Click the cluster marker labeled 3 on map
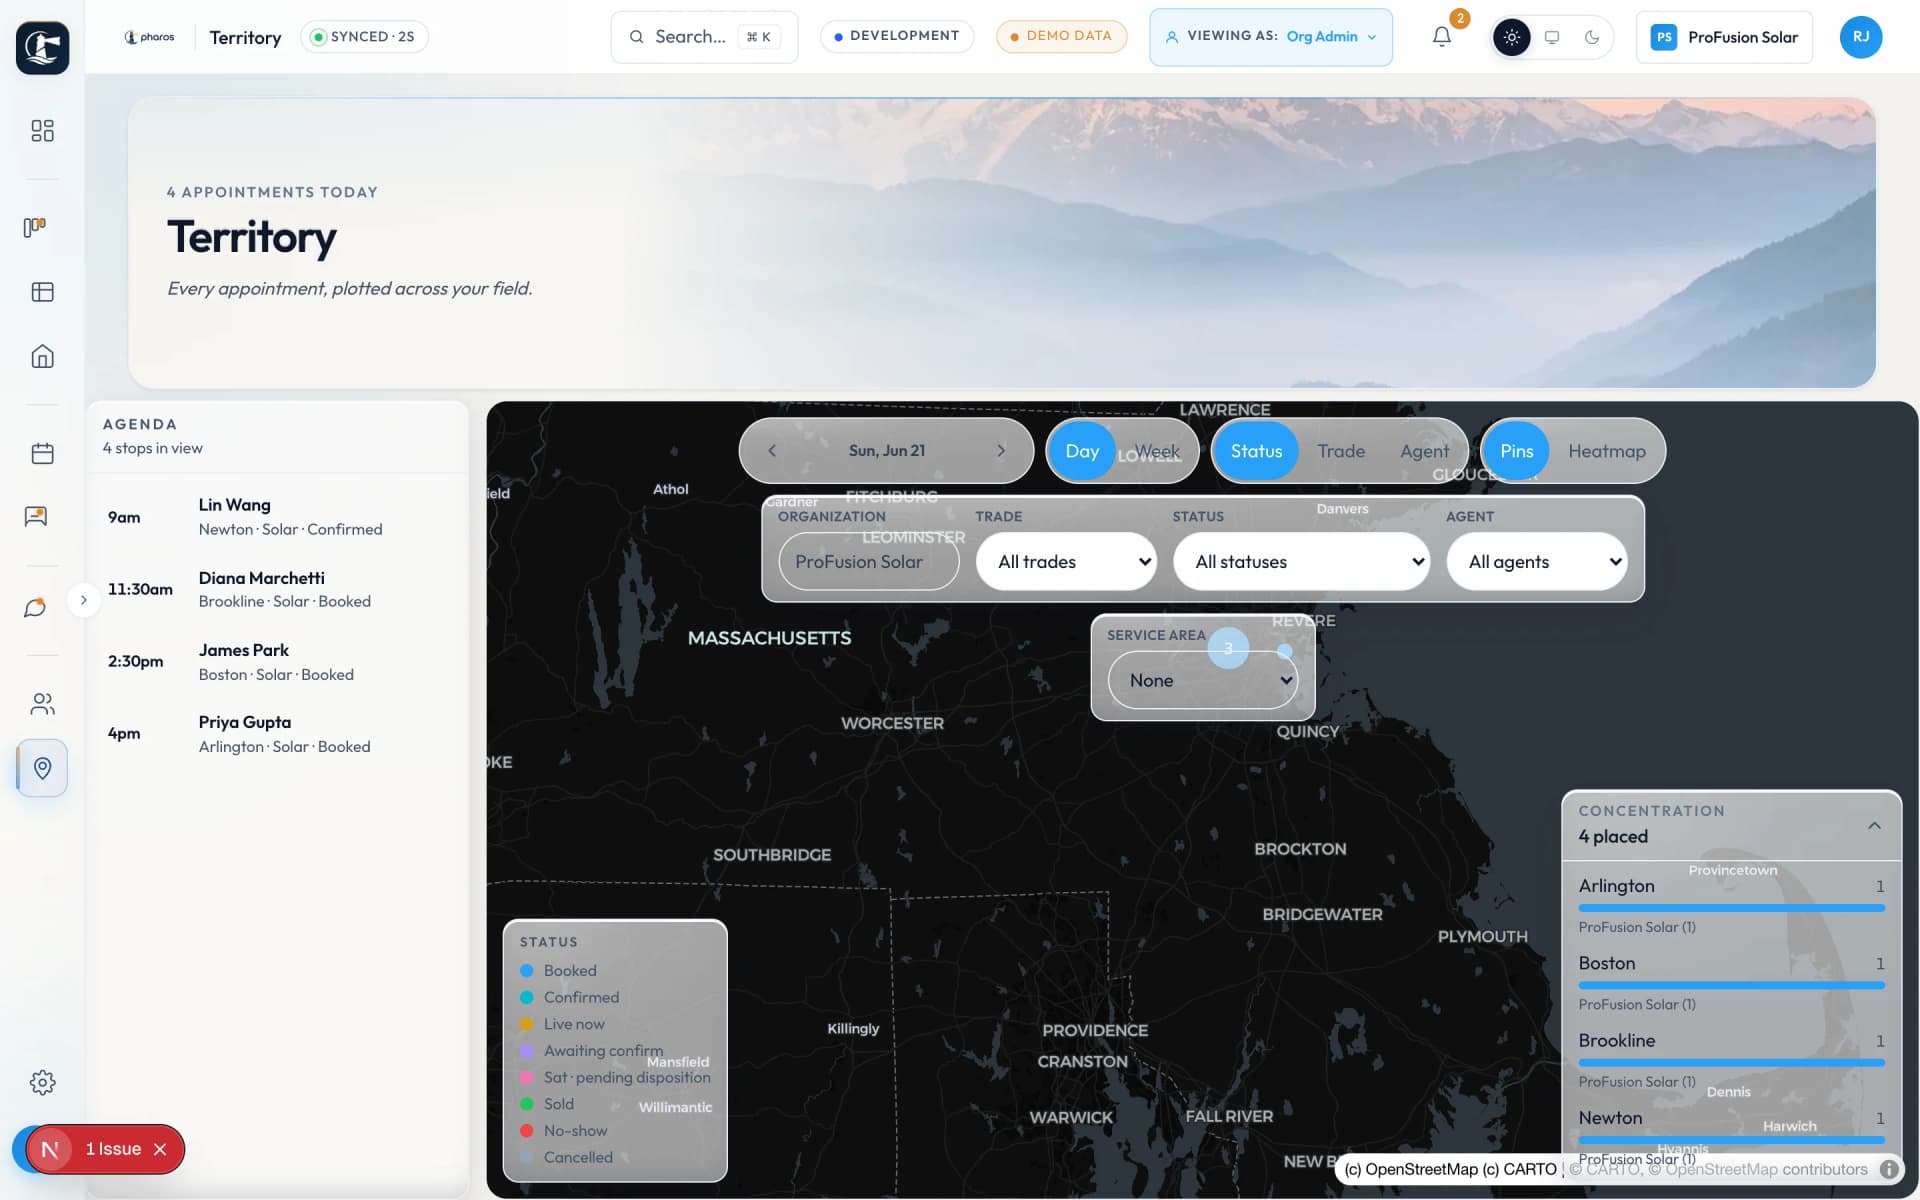 (x=1228, y=648)
